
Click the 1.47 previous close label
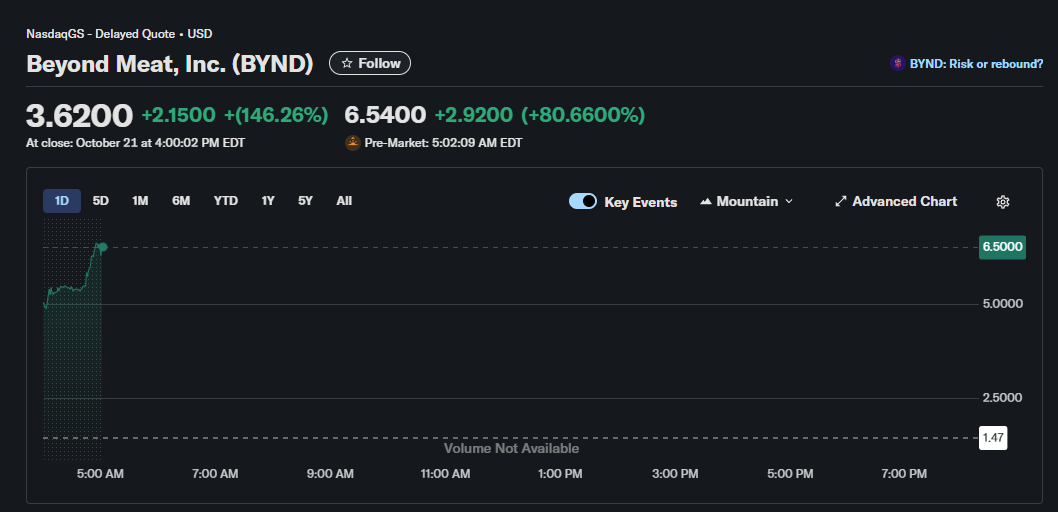coord(993,438)
